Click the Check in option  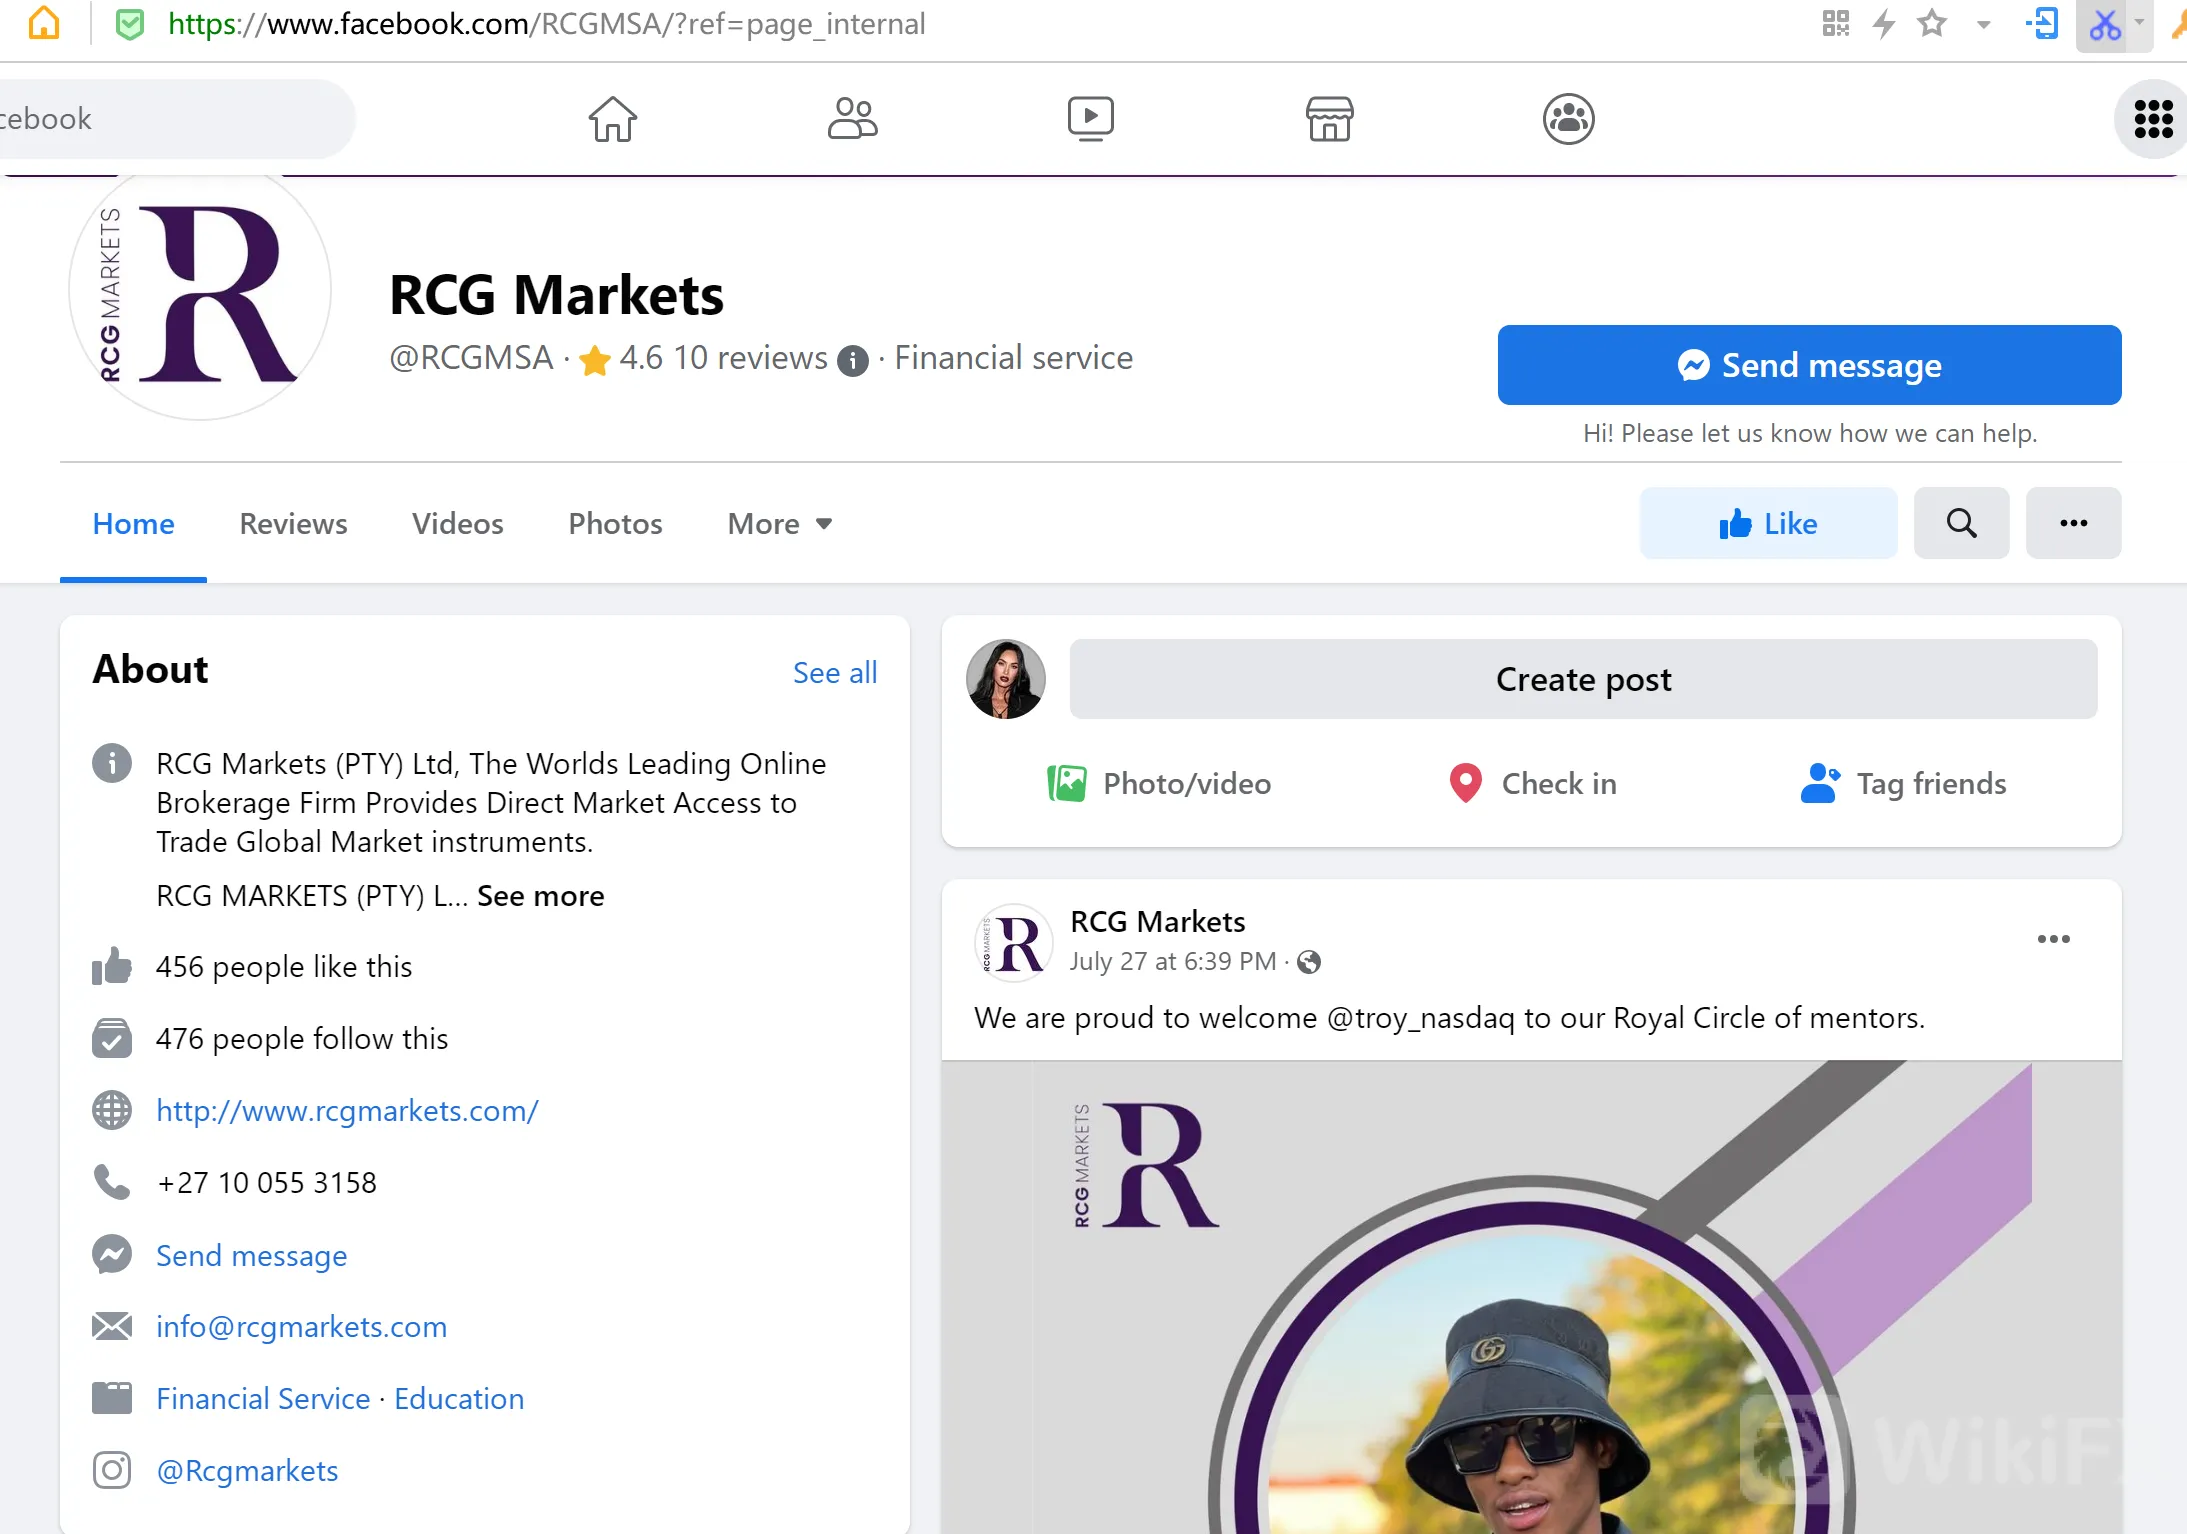pos(1532,784)
